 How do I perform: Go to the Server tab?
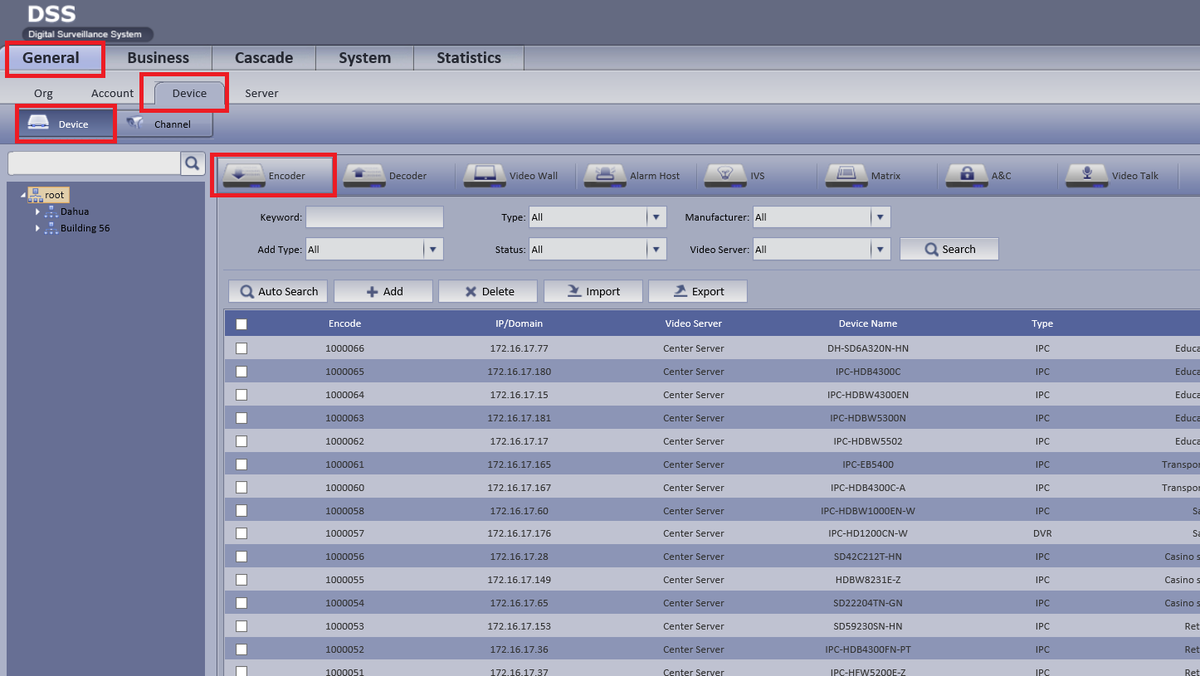(x=262, y=93)
